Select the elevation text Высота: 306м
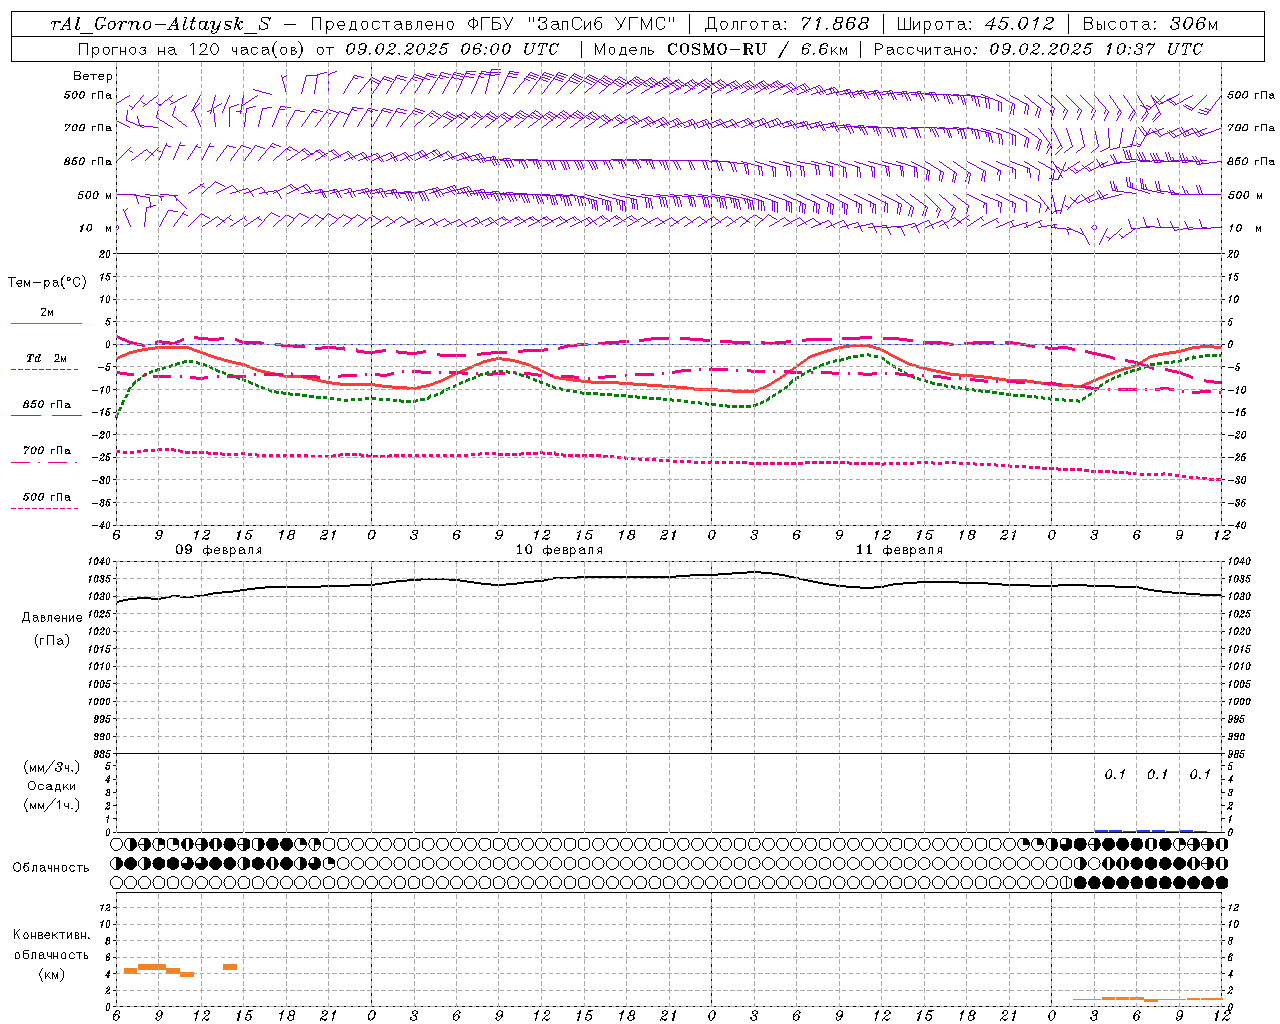Image resolution: width=1280 pixels, height=1024 pixels. 1150,24
